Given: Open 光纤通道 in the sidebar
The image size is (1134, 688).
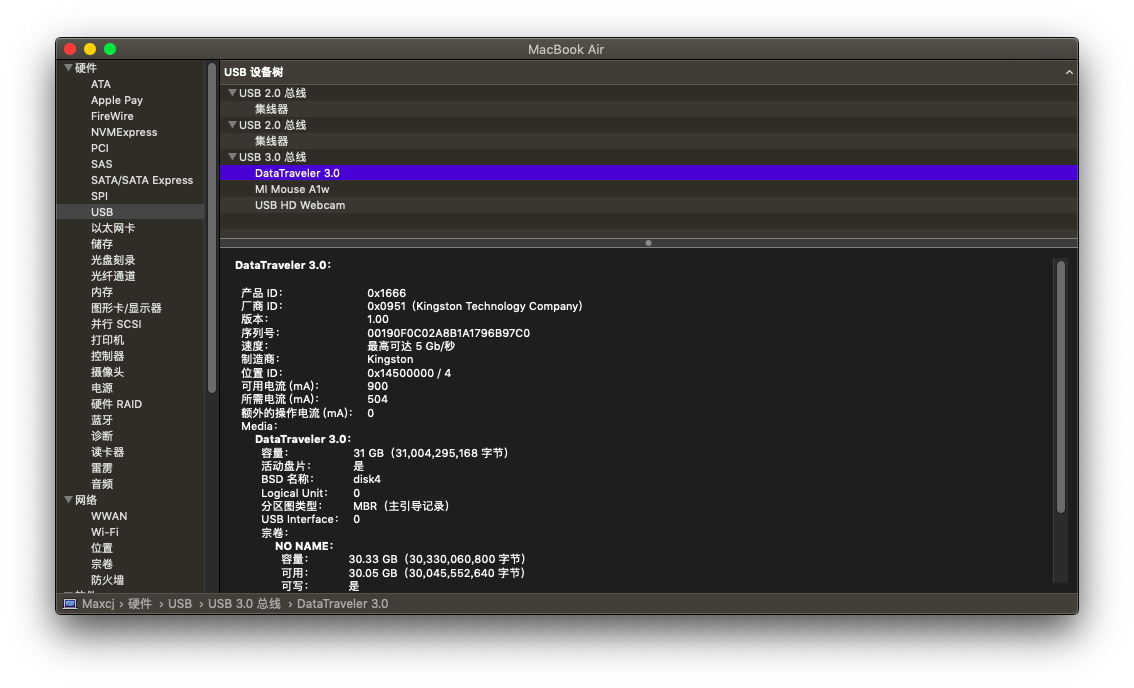Looking at the screenshot, I should [x=113, y=276].
